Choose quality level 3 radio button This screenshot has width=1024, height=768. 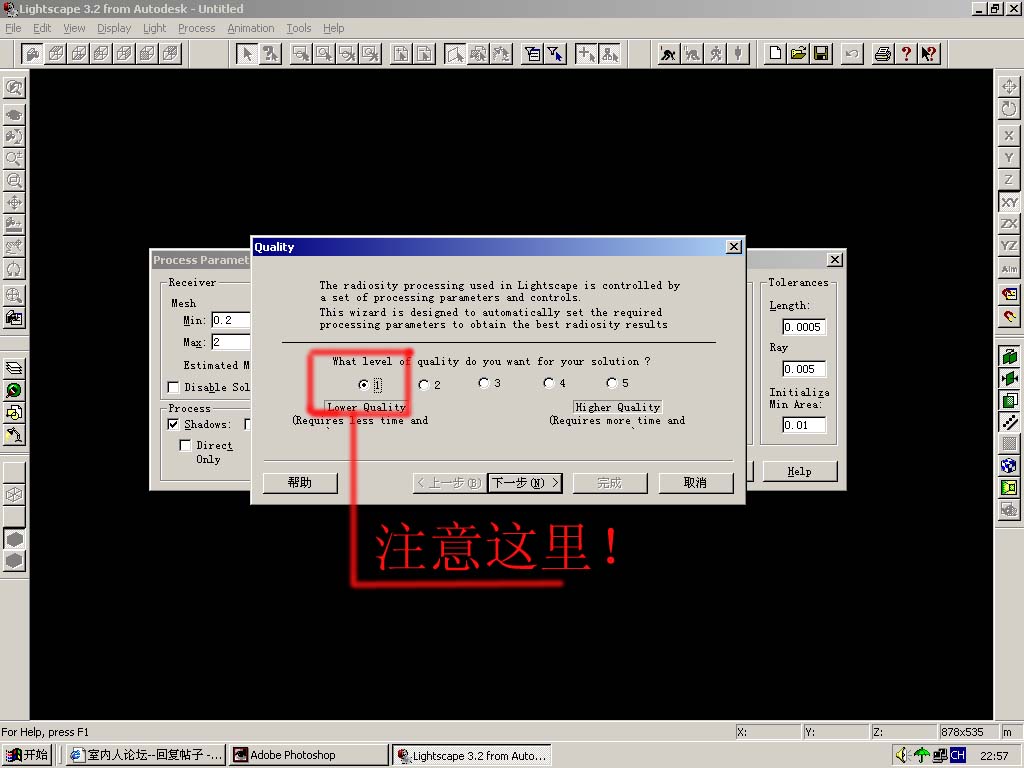484,383
